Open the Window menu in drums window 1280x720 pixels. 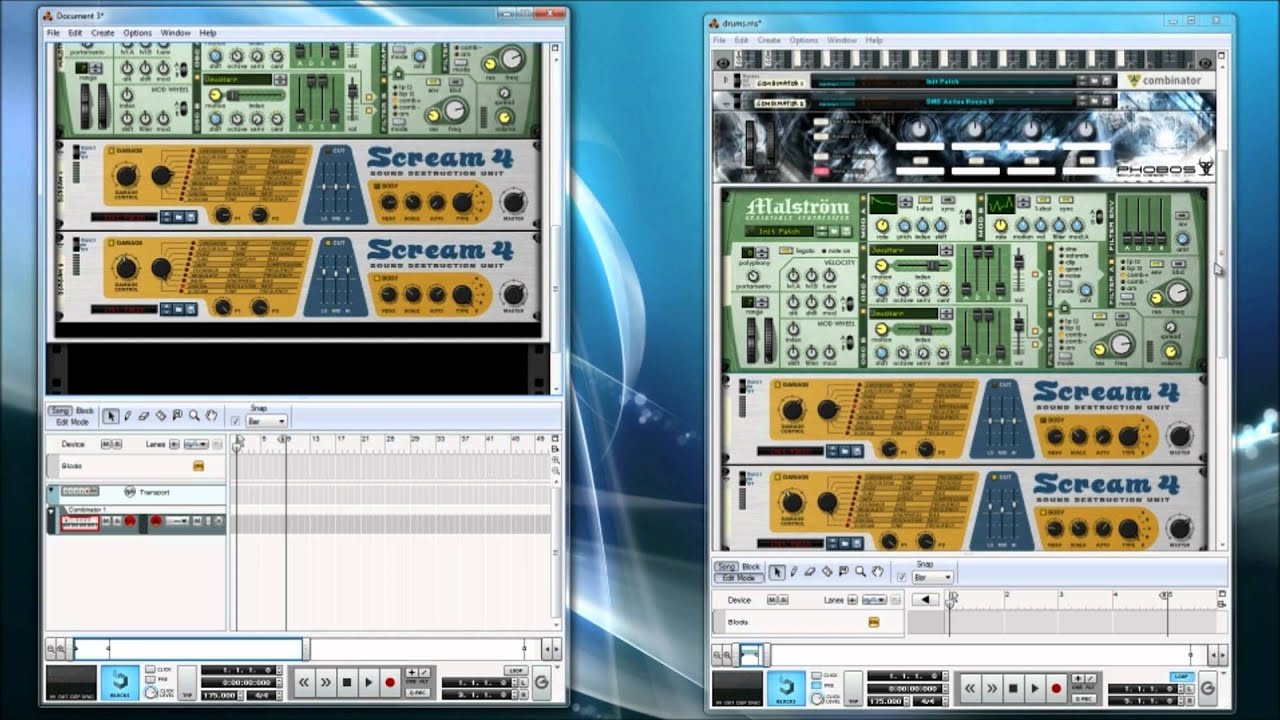click(x=842, y=40)
